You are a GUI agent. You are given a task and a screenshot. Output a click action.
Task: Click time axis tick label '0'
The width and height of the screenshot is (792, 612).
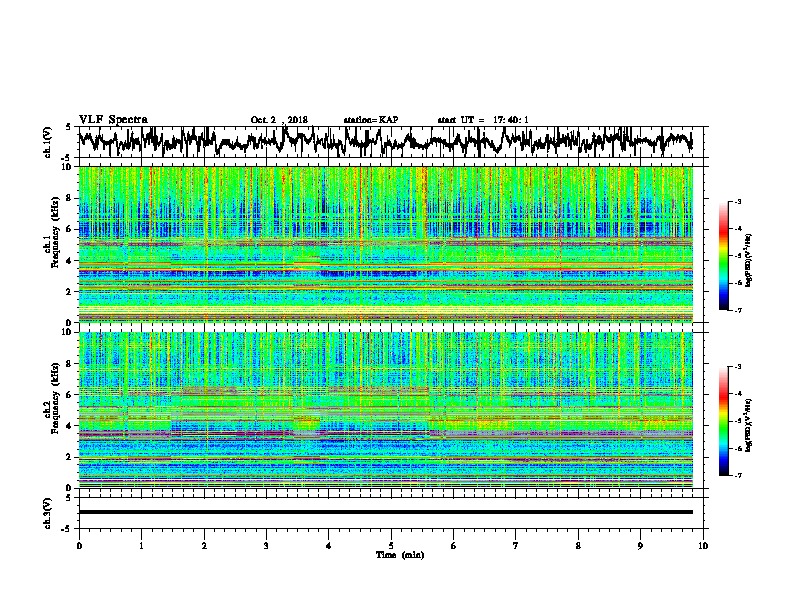[79, 546]
